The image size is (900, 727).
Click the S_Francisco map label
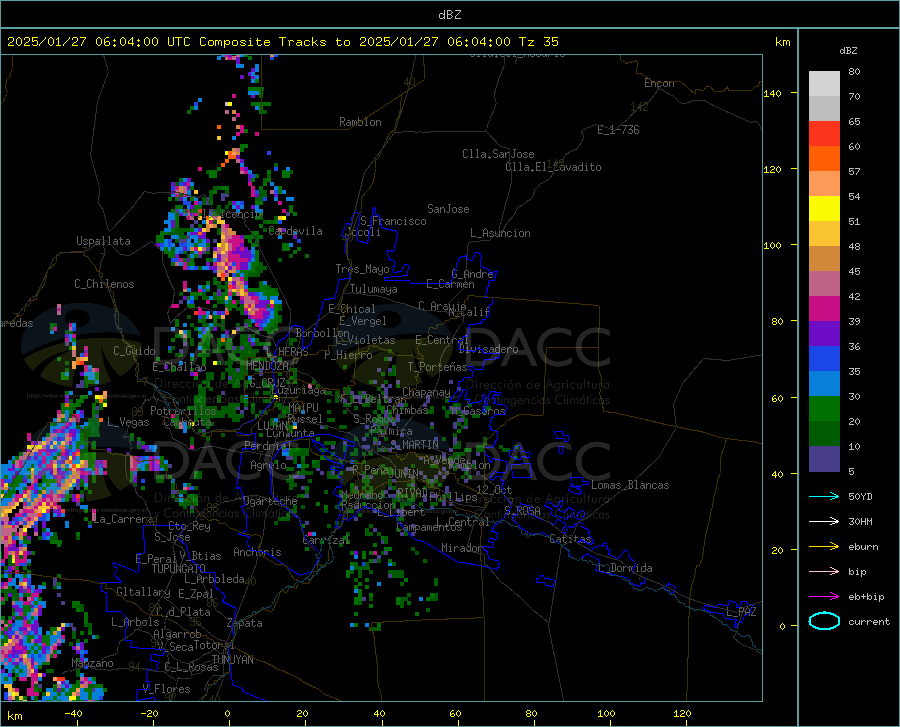pos(393,221)
